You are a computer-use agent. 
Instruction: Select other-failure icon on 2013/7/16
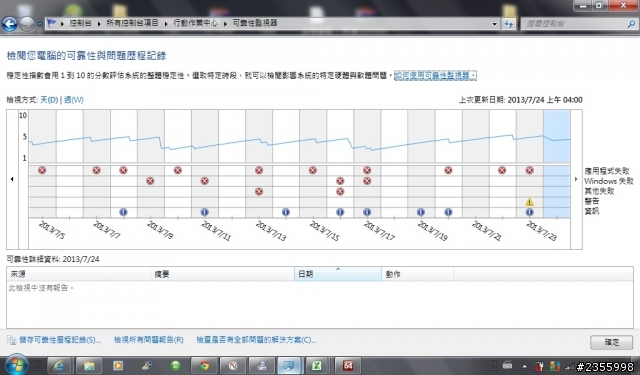[x=340, y=191]
